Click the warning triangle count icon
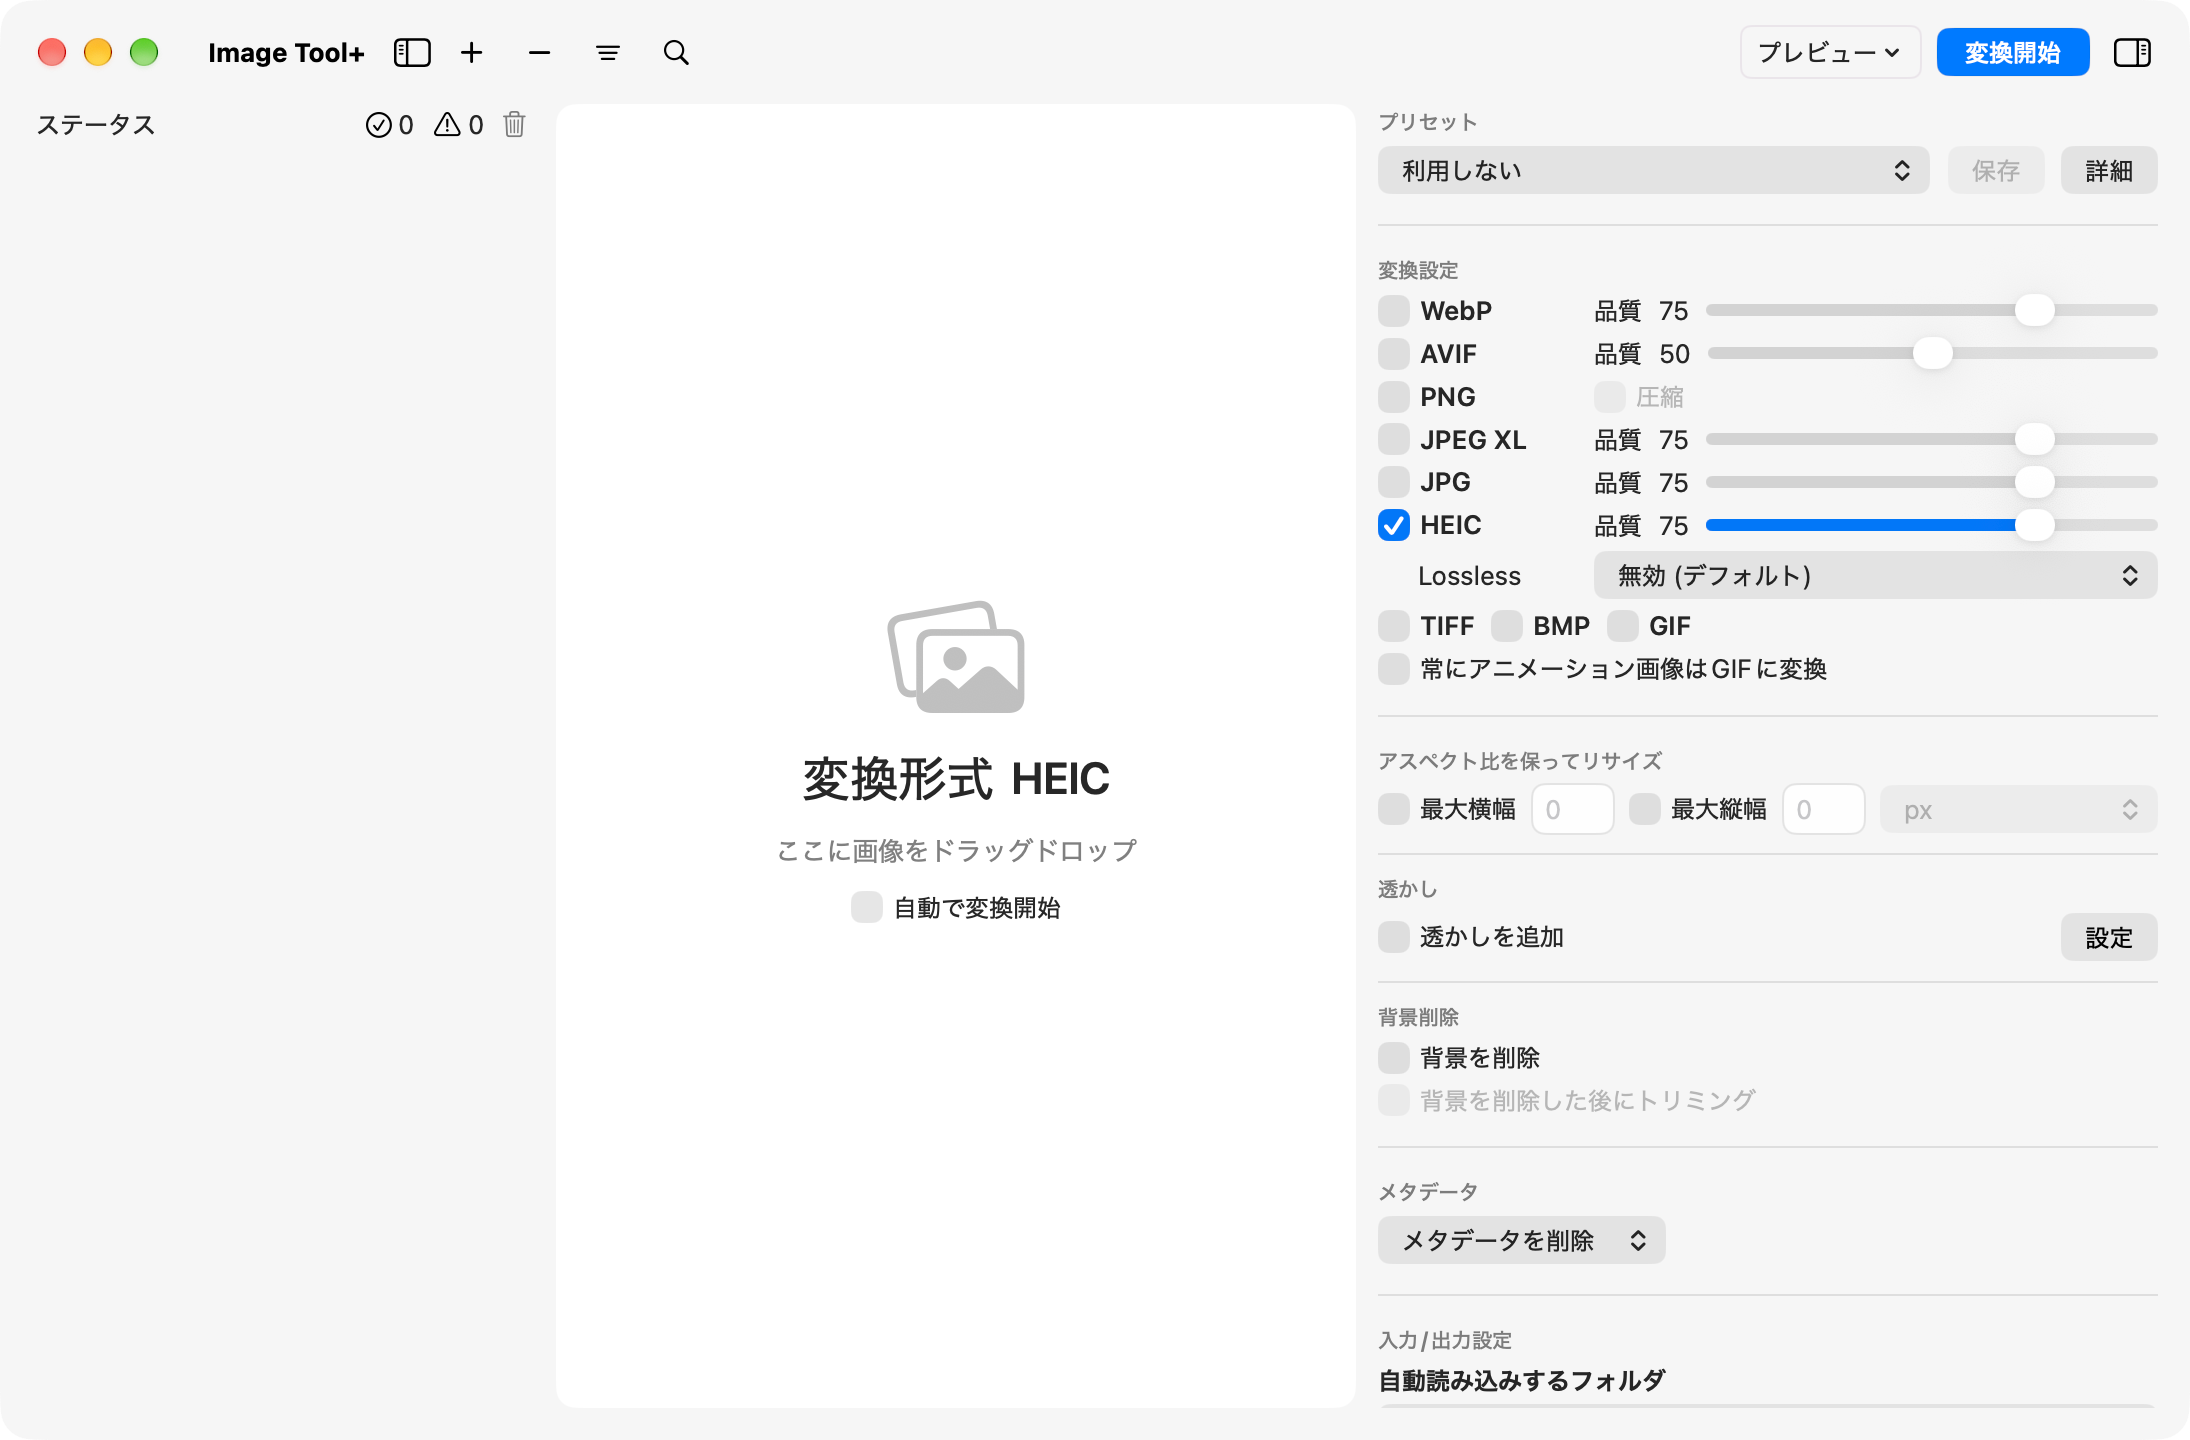The height and width of the screenshot is (1440, 2190). click(x=447, y=125)
